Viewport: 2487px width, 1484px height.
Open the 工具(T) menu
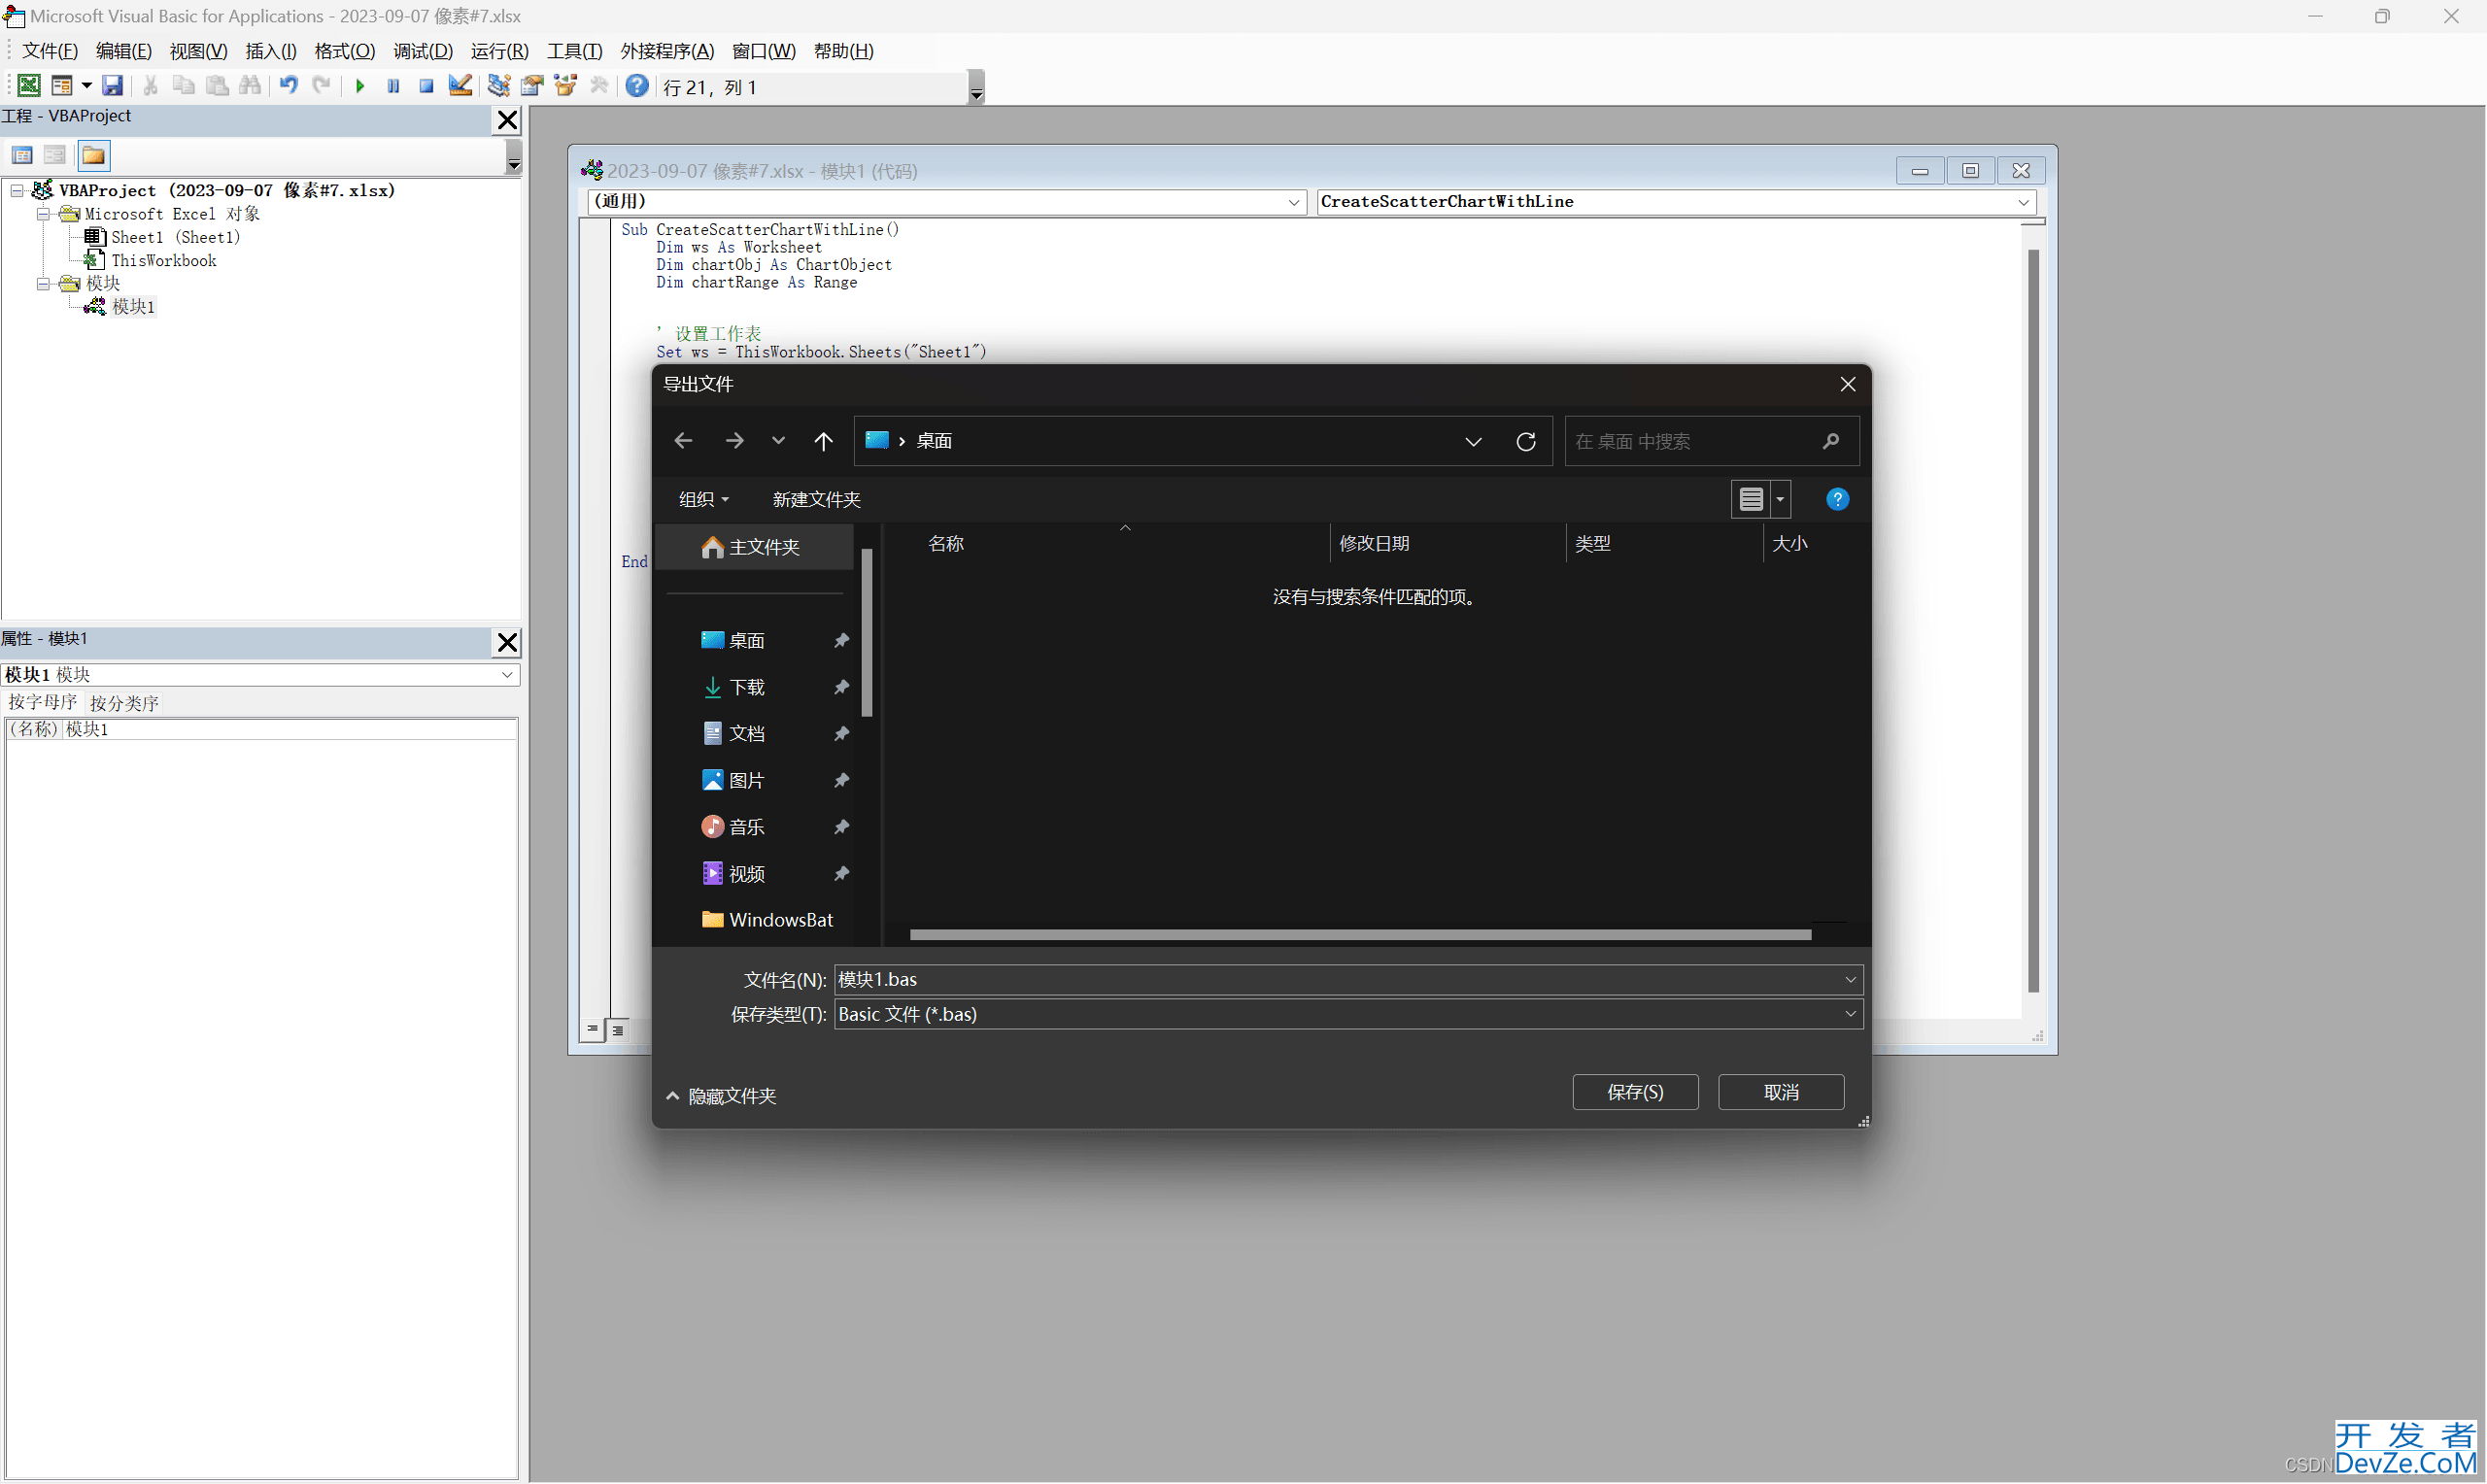(x=575, y=51)
